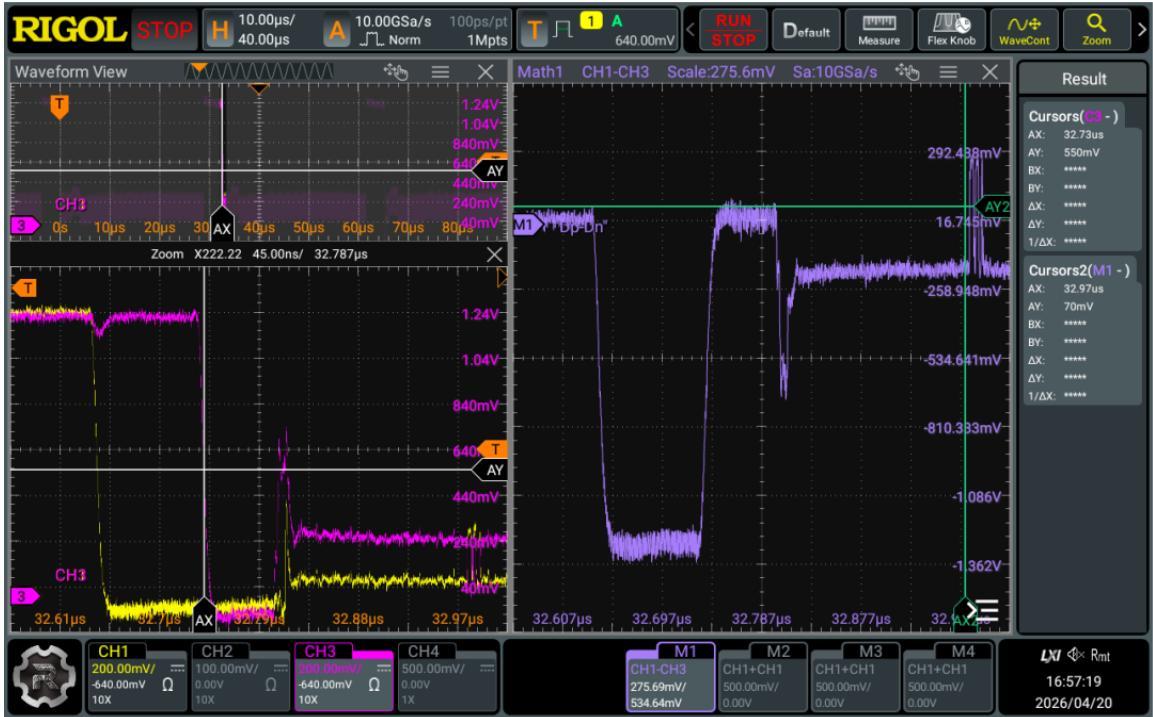Tap the touch gesture icon in Math1 window

907,71
